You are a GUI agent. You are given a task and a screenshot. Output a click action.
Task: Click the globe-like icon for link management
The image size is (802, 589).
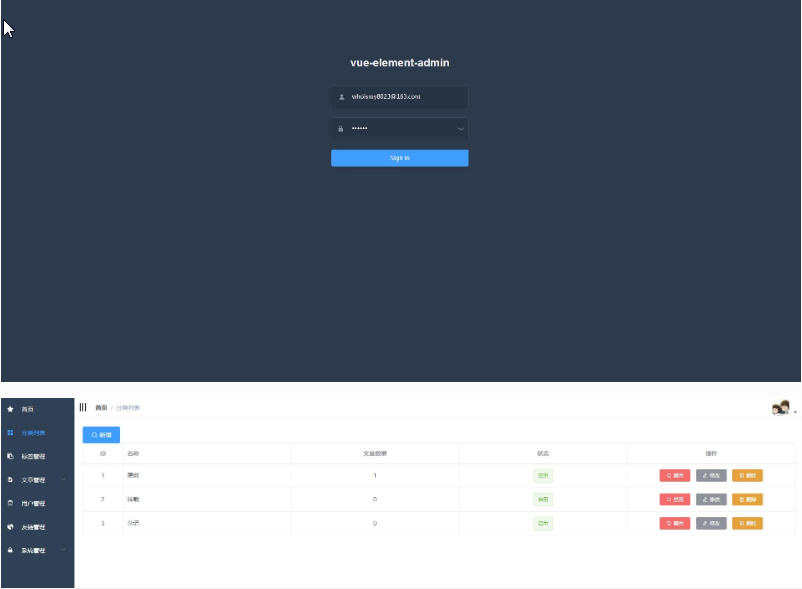click(10, 527)
